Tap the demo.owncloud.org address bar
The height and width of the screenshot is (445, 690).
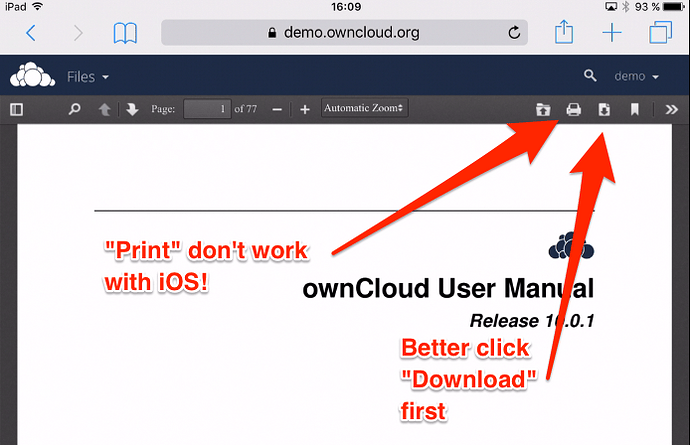click(344, 33)
